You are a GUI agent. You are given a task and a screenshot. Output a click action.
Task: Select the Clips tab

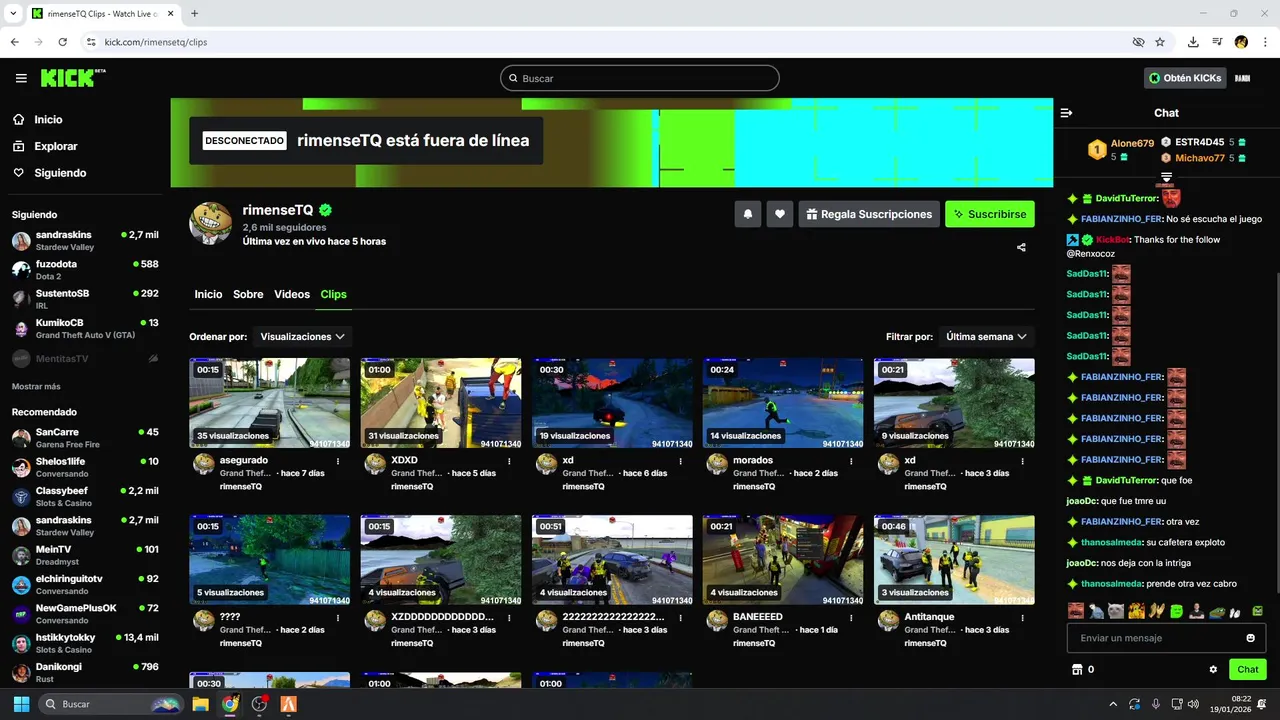click(333, 294)
